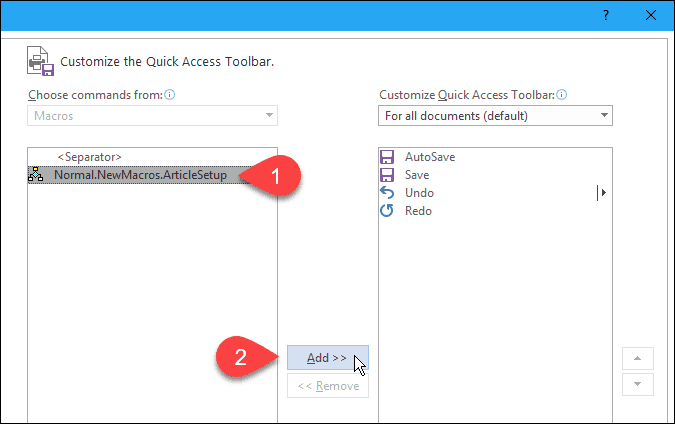Click the Save floppy disk icon
Image resolution: width=675 pixels, height=424 pixels.
[387, 175]
